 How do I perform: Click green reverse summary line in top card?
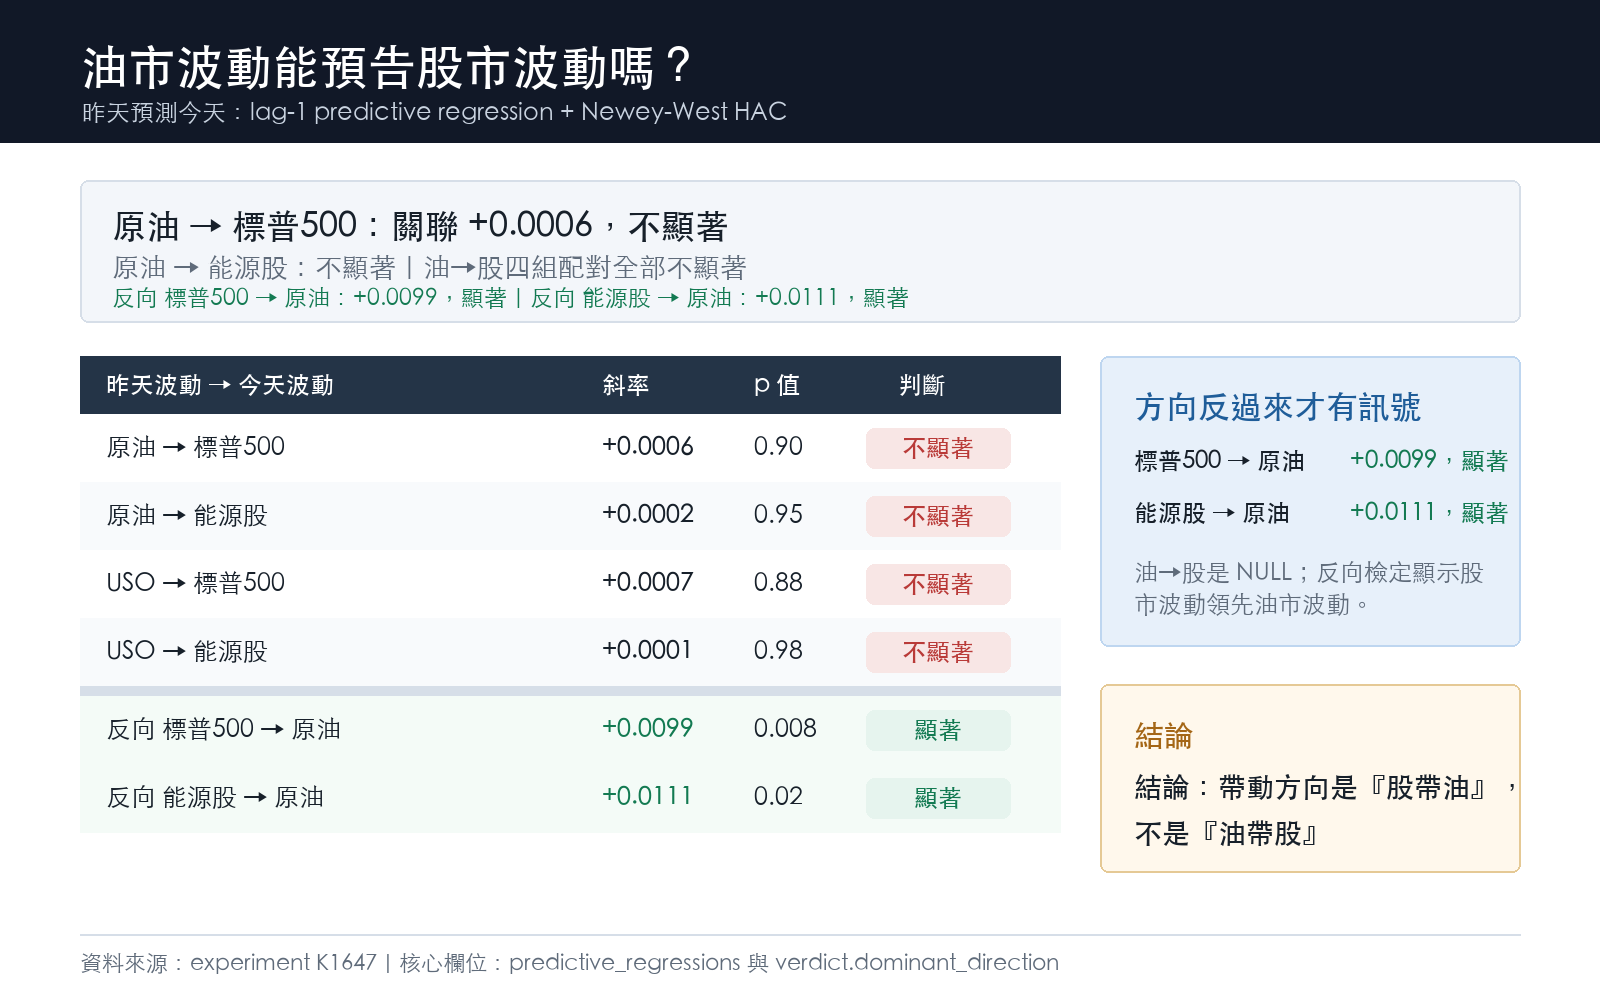point(510,298)
